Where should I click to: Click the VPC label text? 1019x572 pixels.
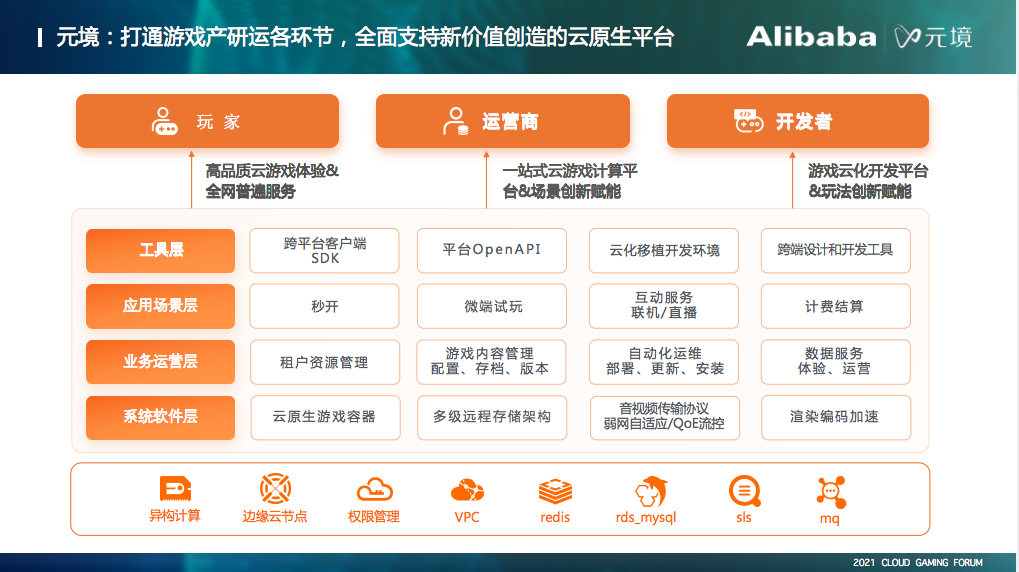(467, 517)
